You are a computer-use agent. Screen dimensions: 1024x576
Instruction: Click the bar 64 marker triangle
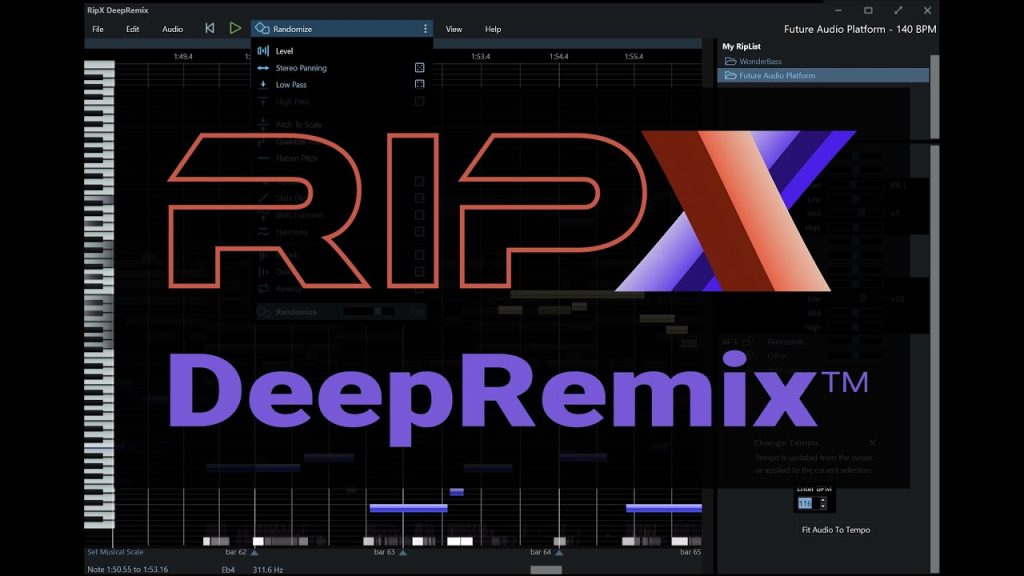(559, 552)
